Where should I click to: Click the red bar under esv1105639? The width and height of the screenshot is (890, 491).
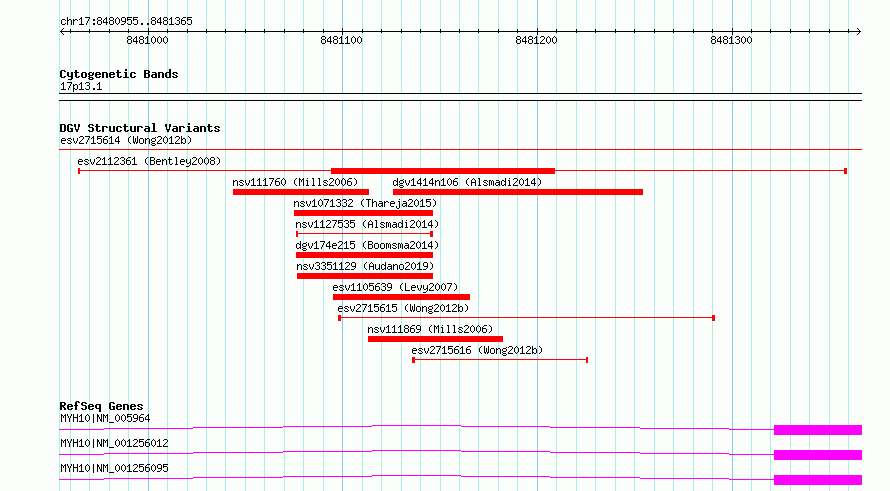pos(401,297)
